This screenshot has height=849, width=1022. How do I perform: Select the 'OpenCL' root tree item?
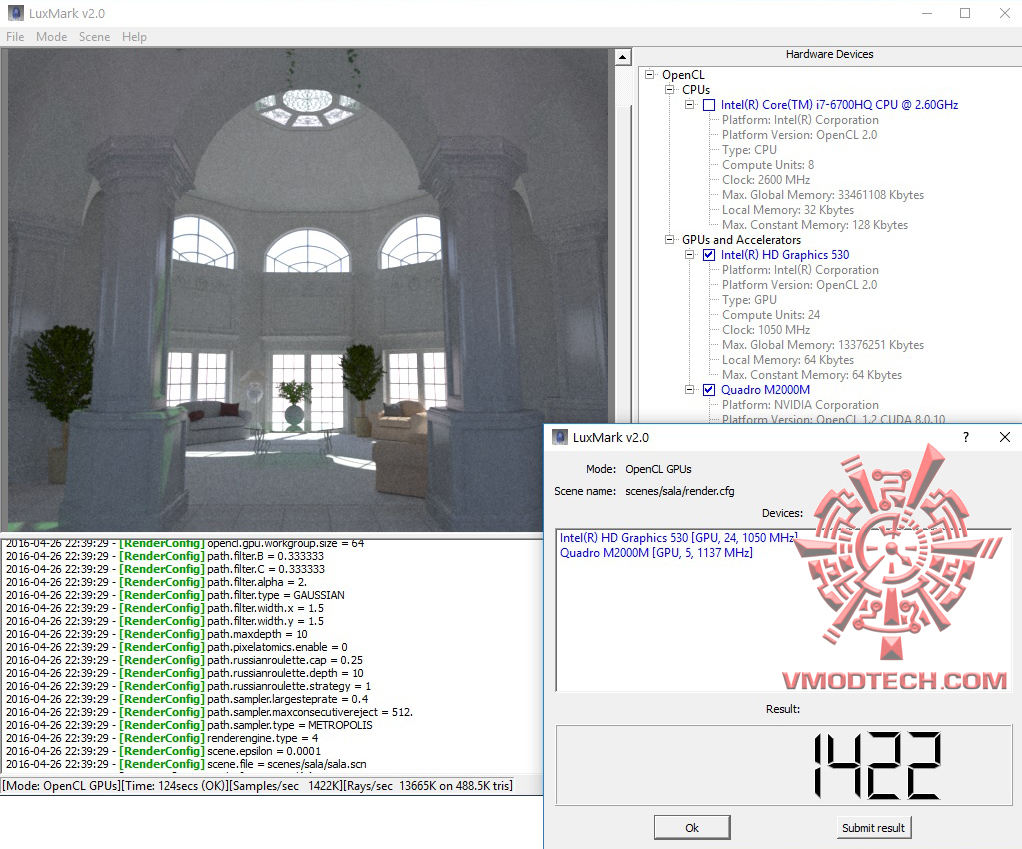click(683, 75)
